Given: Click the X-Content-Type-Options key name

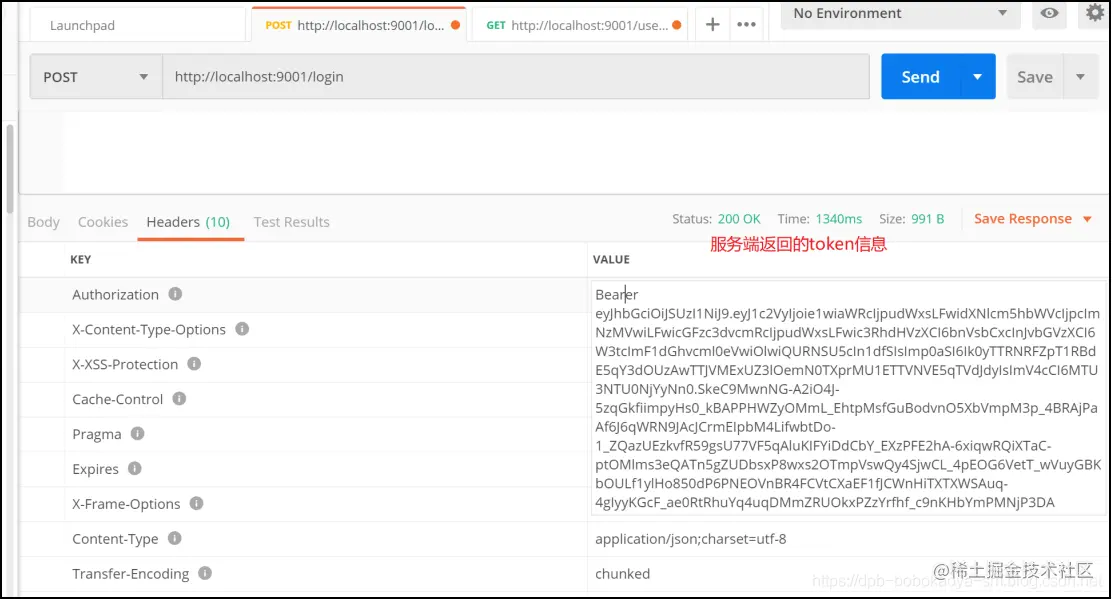Looking at the screenshot, I should point(149,329).
